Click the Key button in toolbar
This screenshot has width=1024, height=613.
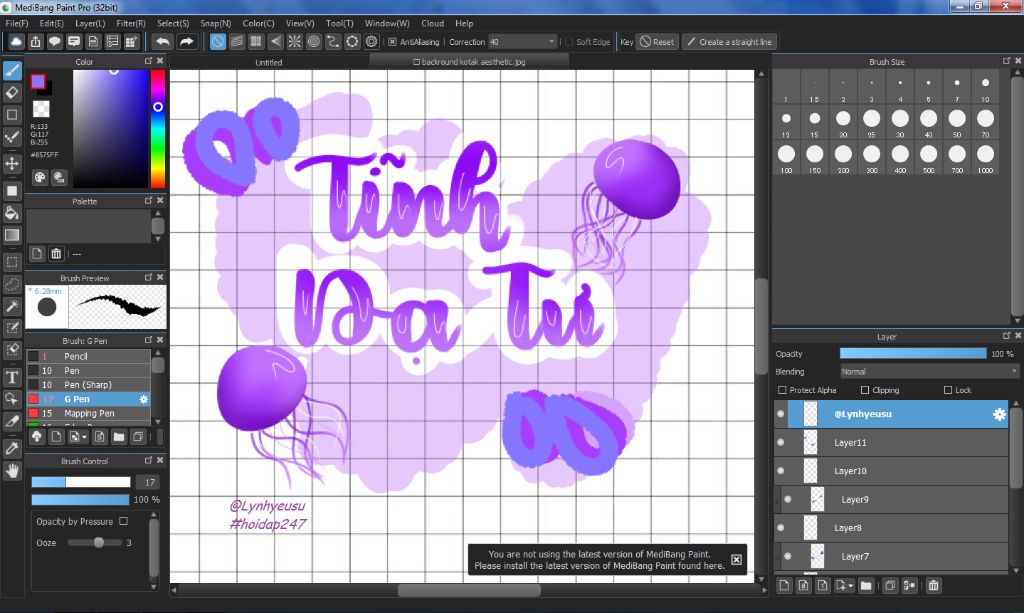[x=626, y=42]
